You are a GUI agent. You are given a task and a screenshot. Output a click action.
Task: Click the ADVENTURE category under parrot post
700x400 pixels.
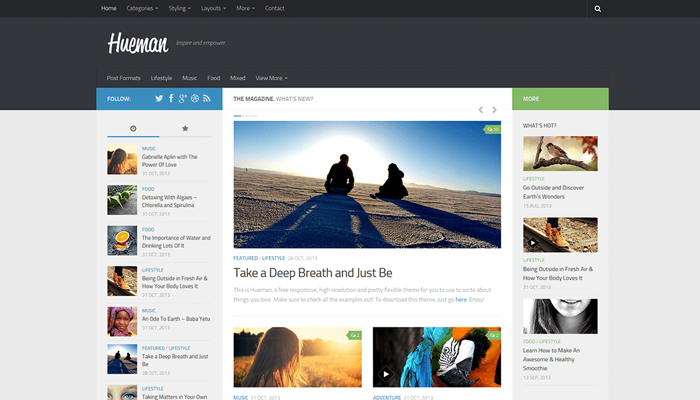point(387,397)
